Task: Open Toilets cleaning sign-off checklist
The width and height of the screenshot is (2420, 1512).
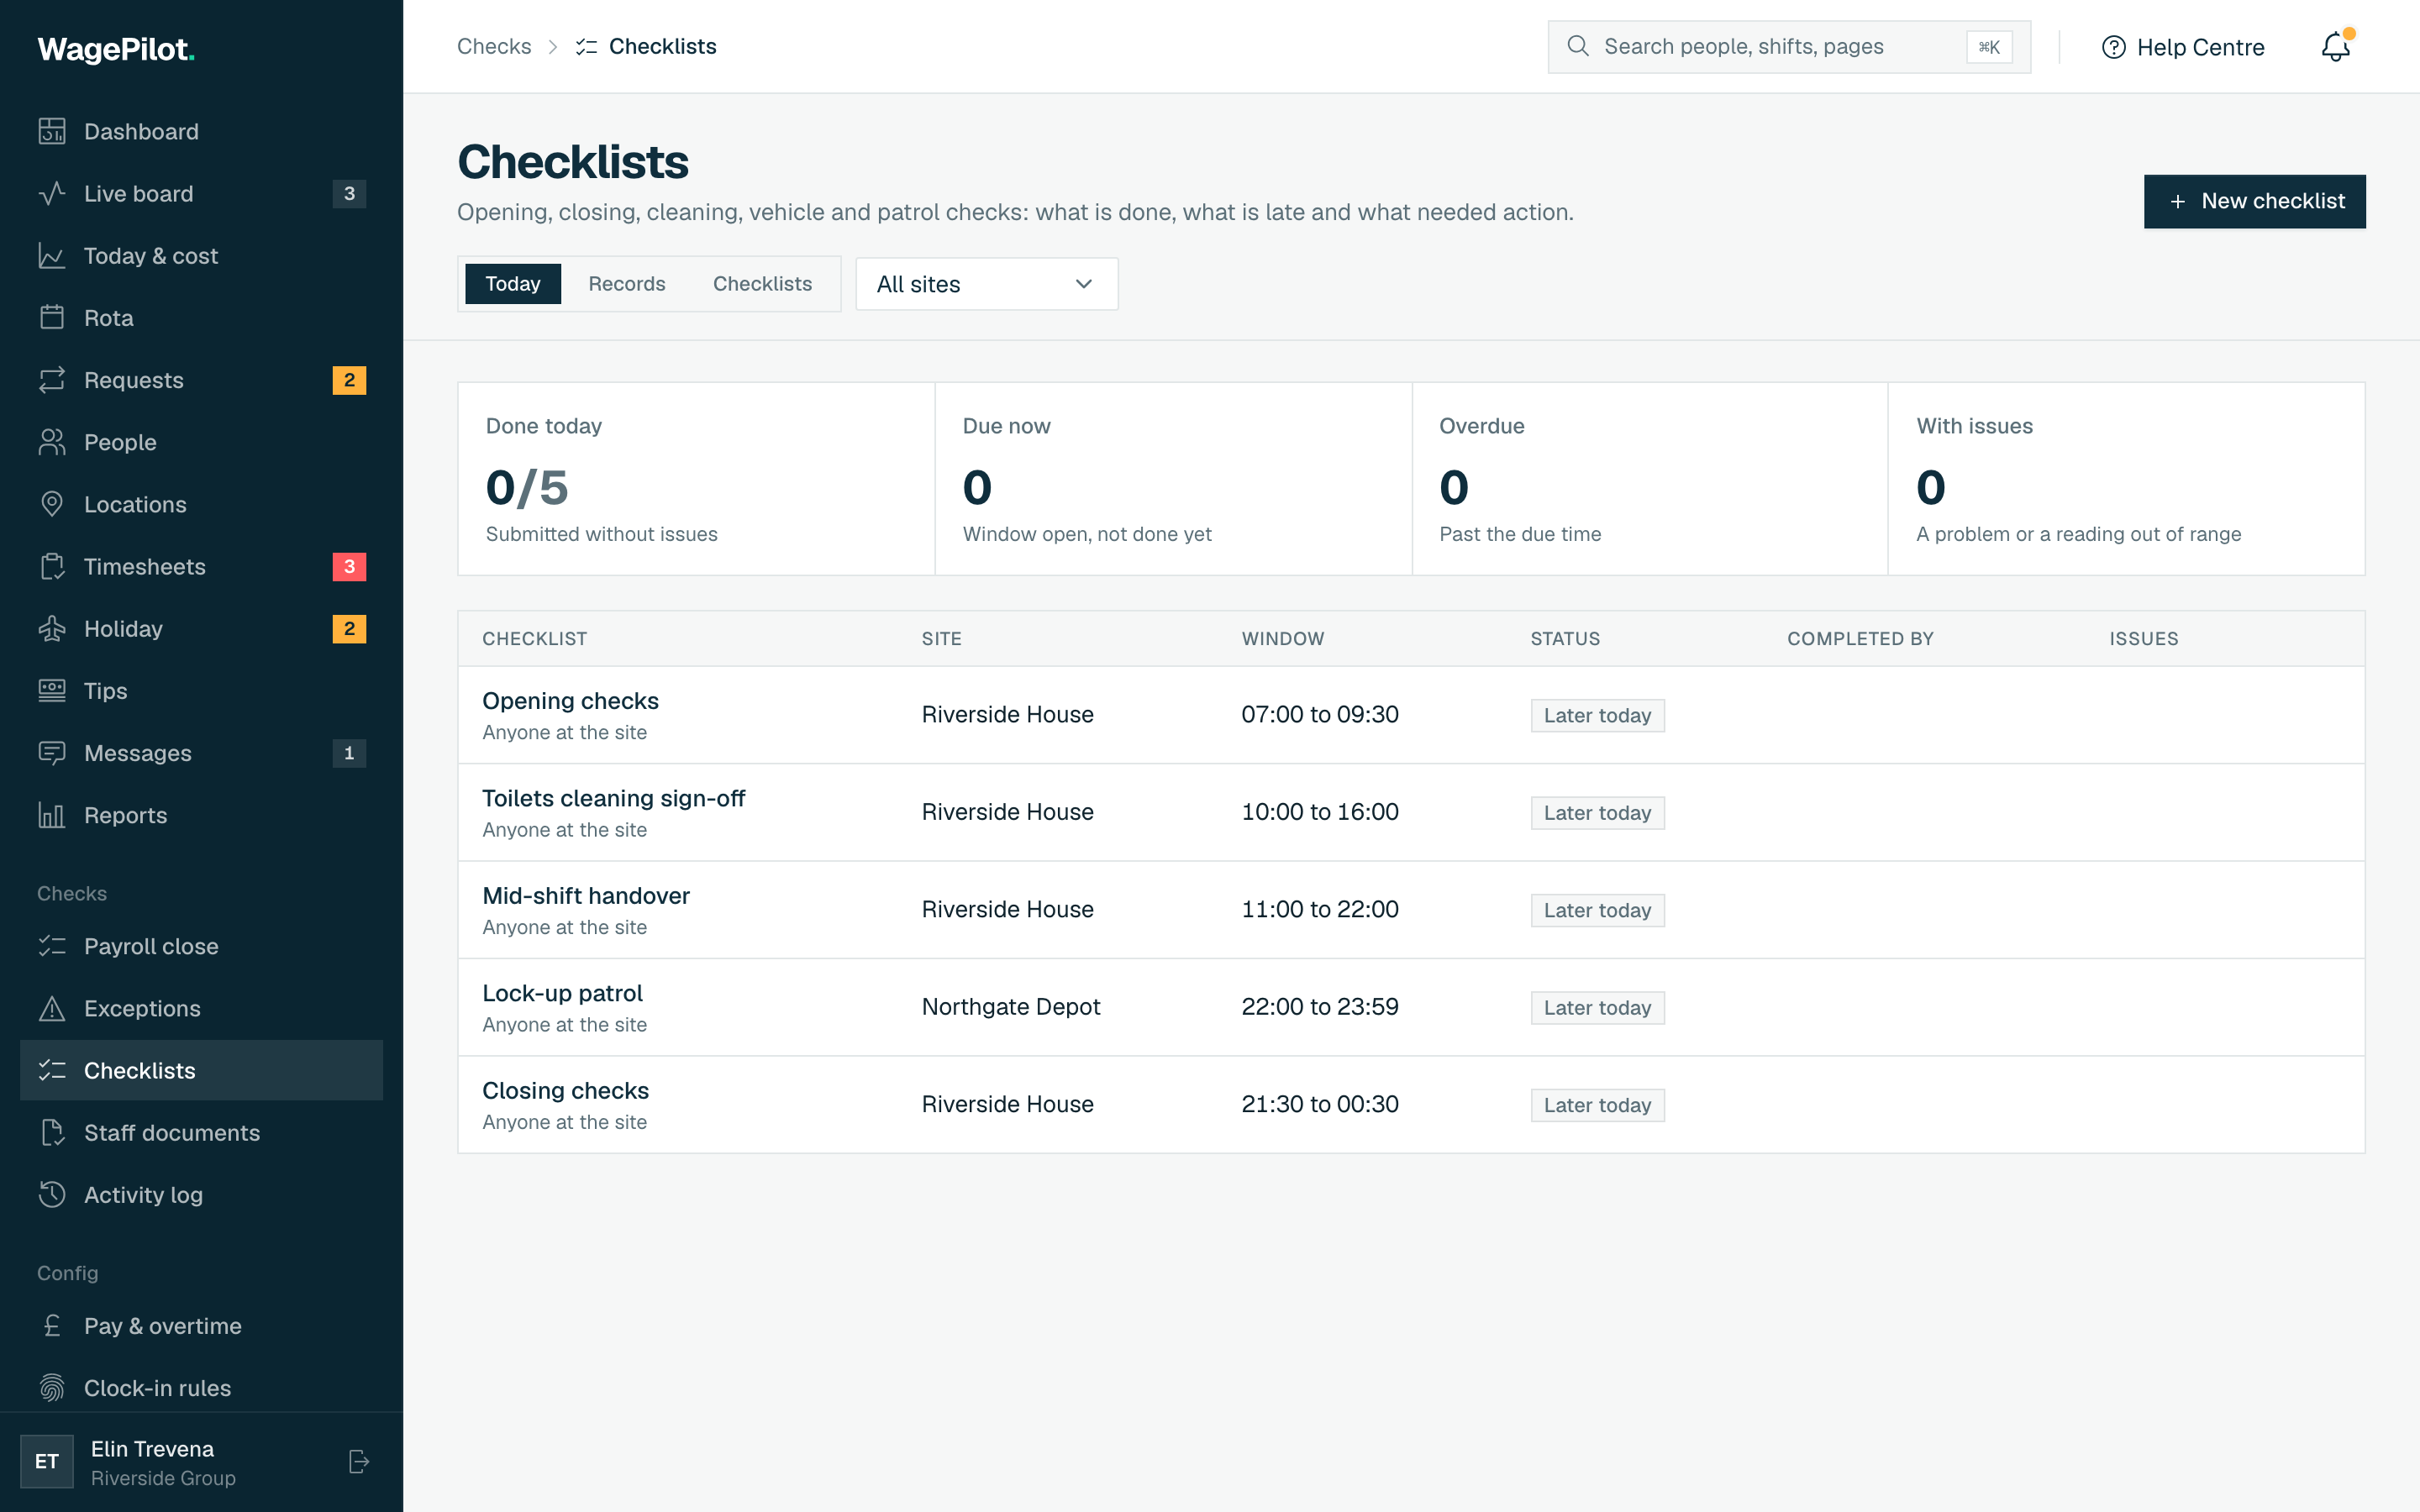Action: (613, 798)
